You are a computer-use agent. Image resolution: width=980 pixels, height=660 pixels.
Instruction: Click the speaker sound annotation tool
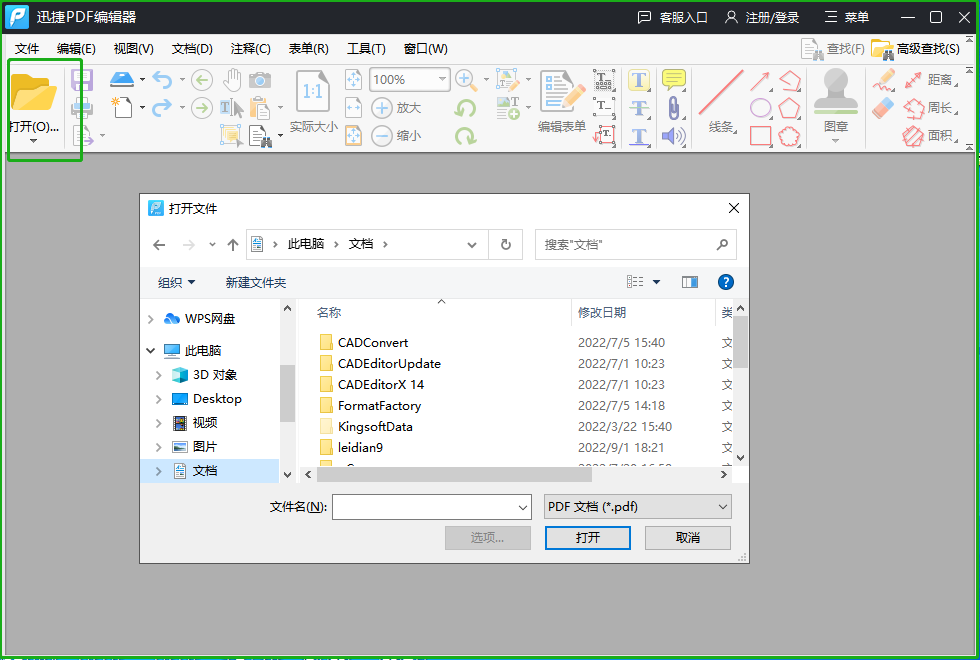pyautogui.click(x=673, y=136)
